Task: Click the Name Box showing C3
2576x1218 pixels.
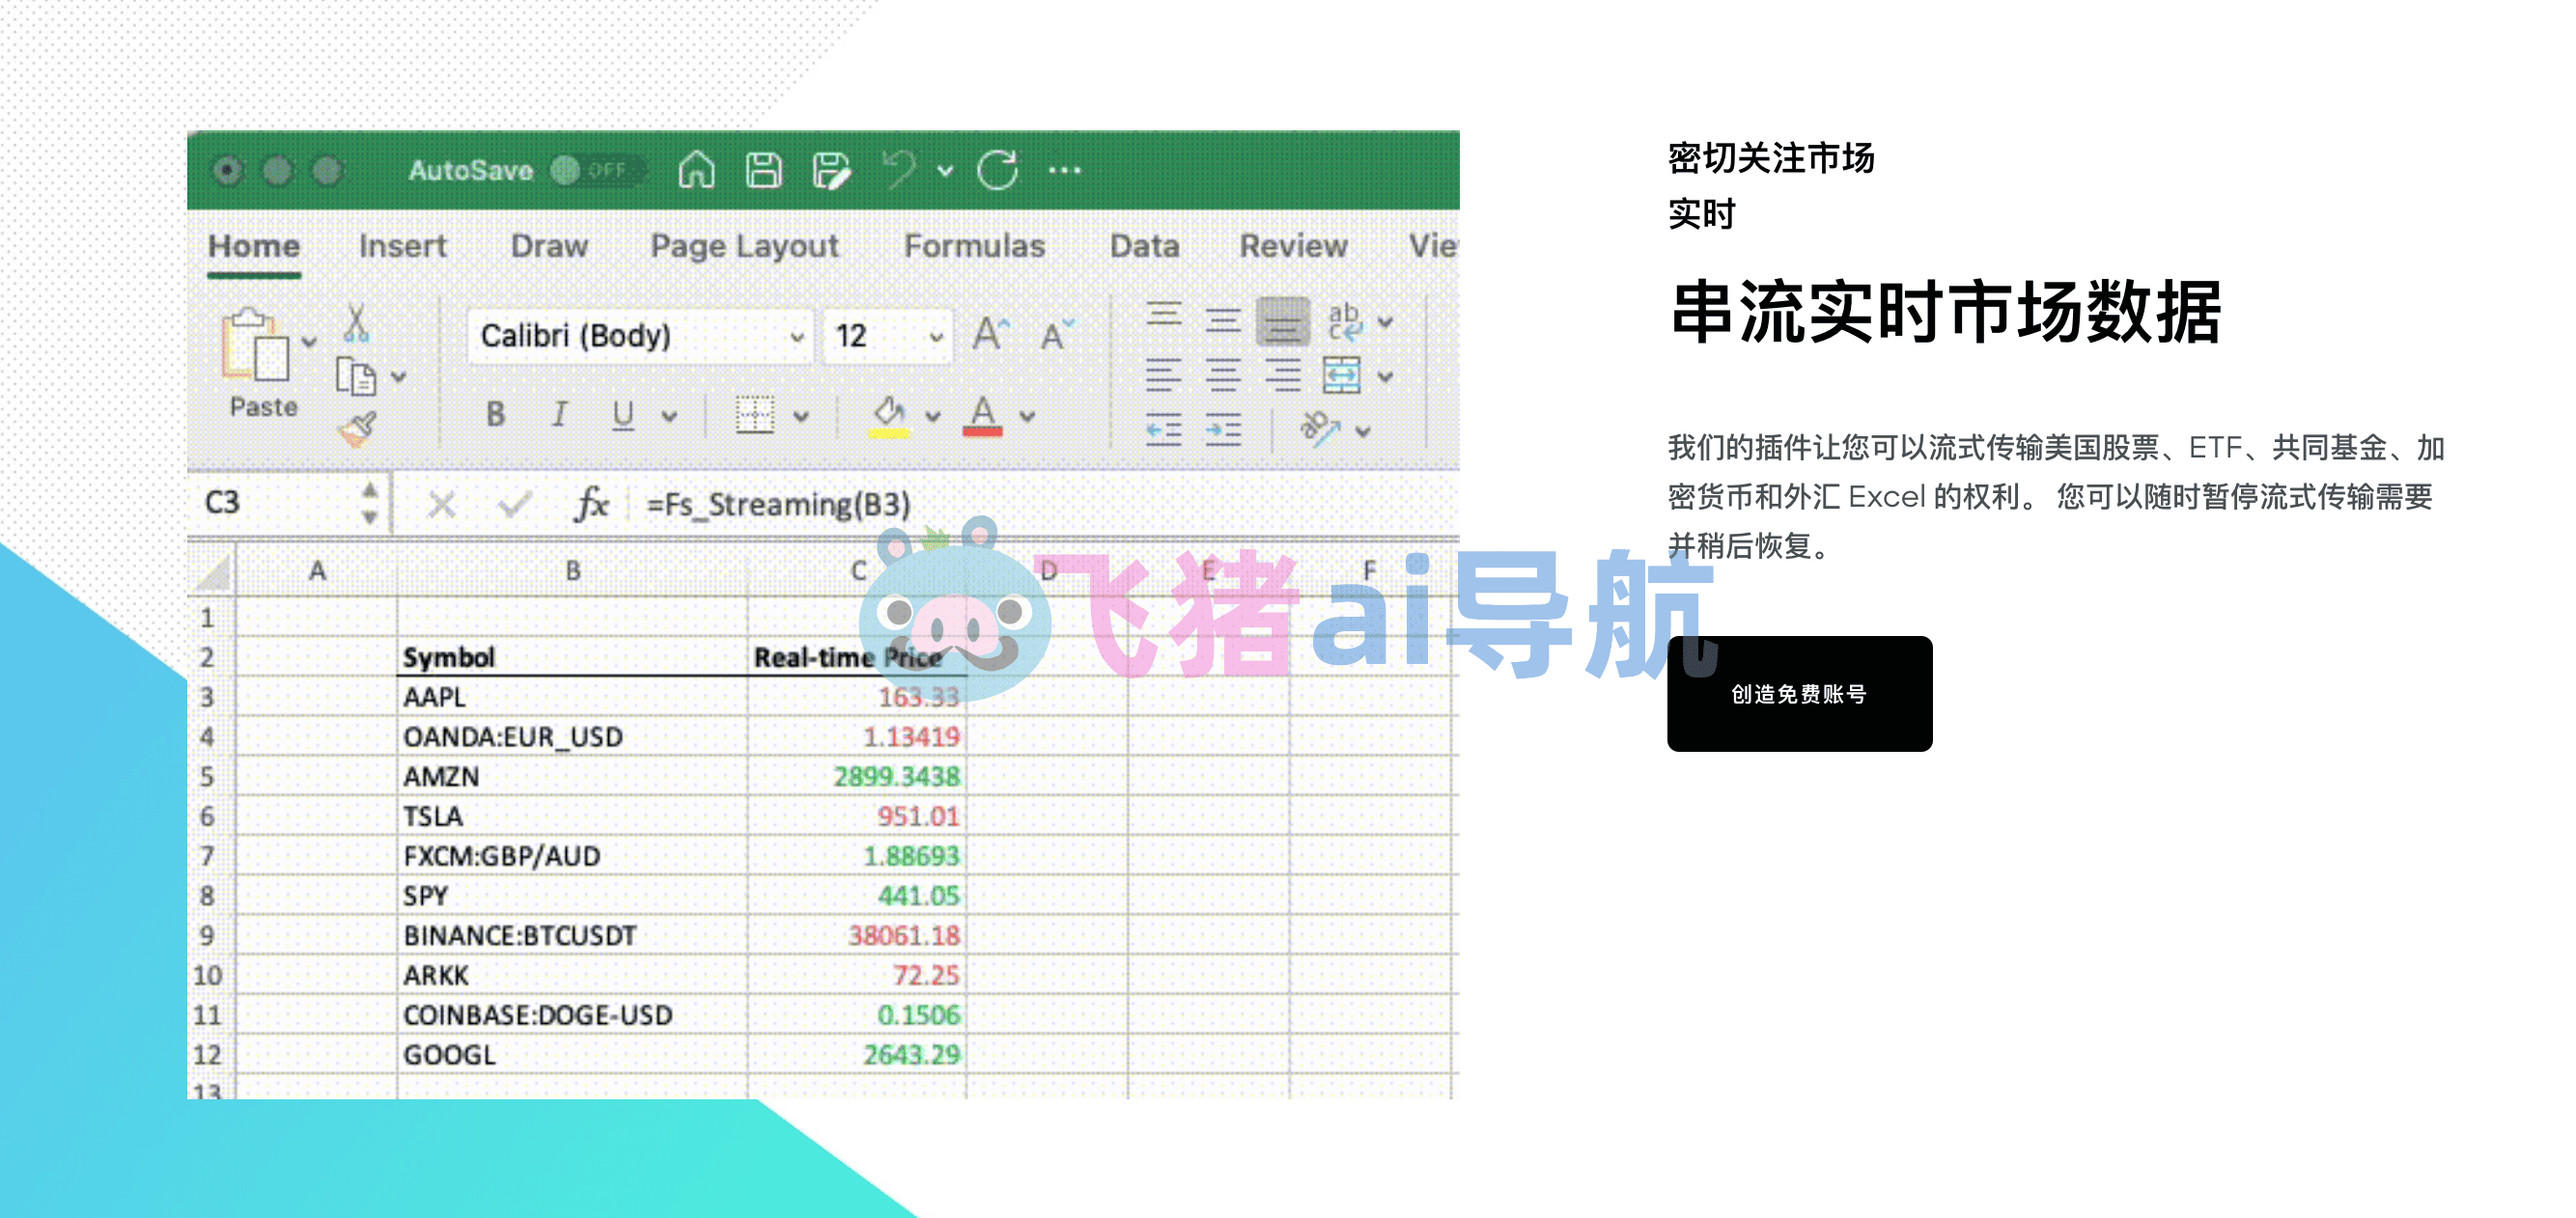Action: pyautogui.click(x=274, y=503)
